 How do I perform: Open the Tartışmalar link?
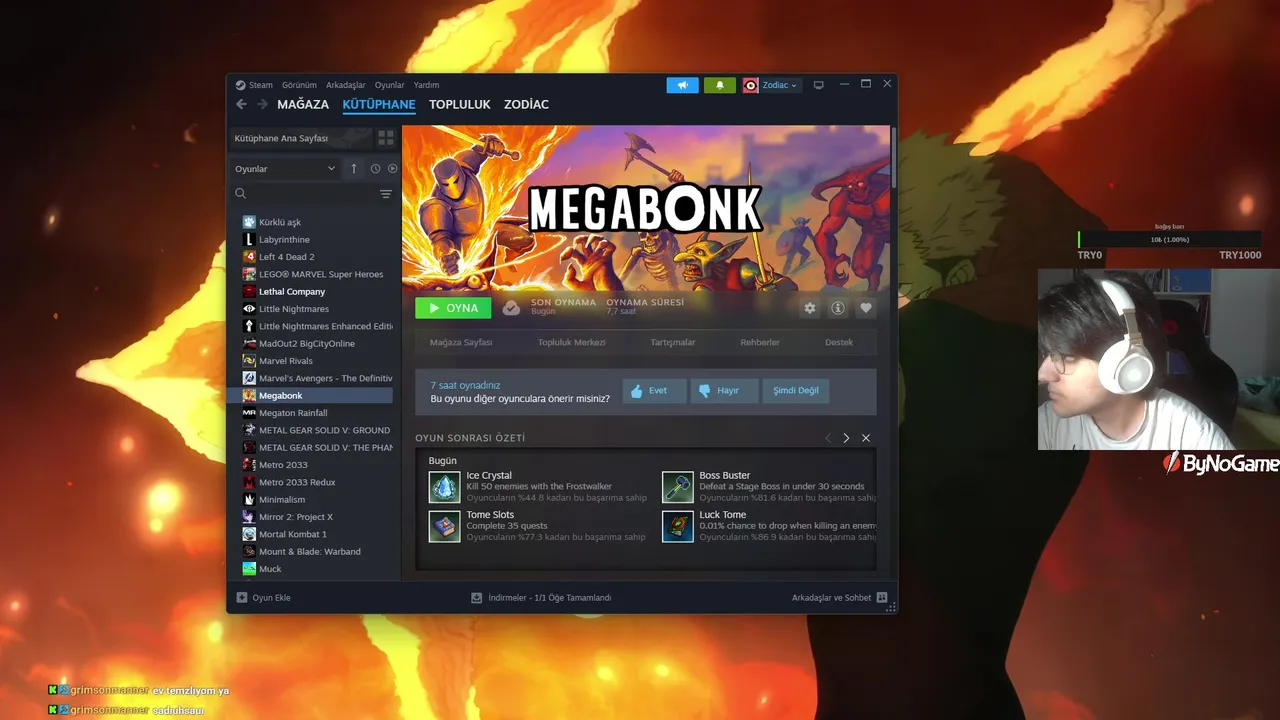(x=673, y=342)
